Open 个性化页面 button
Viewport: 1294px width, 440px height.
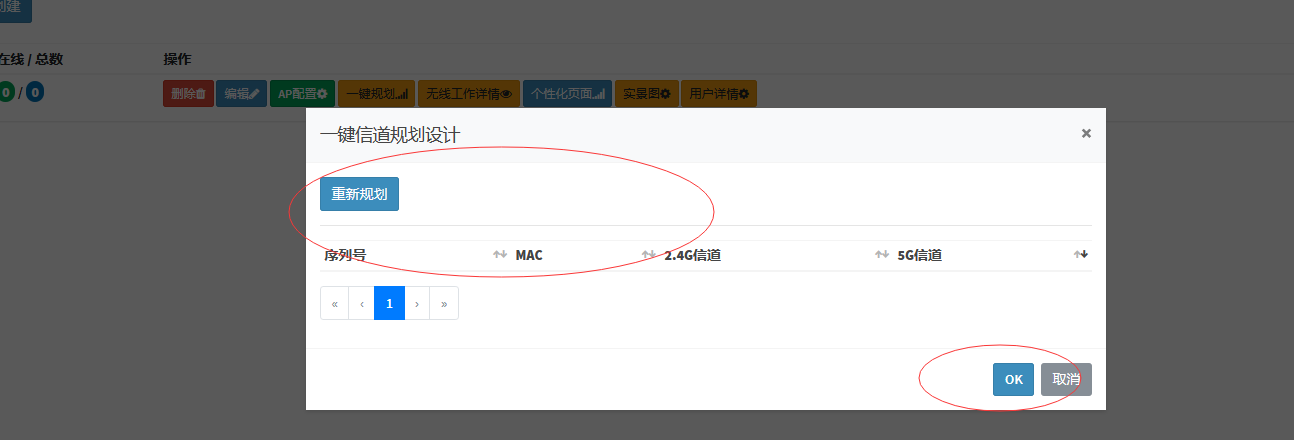coord(567,94)
